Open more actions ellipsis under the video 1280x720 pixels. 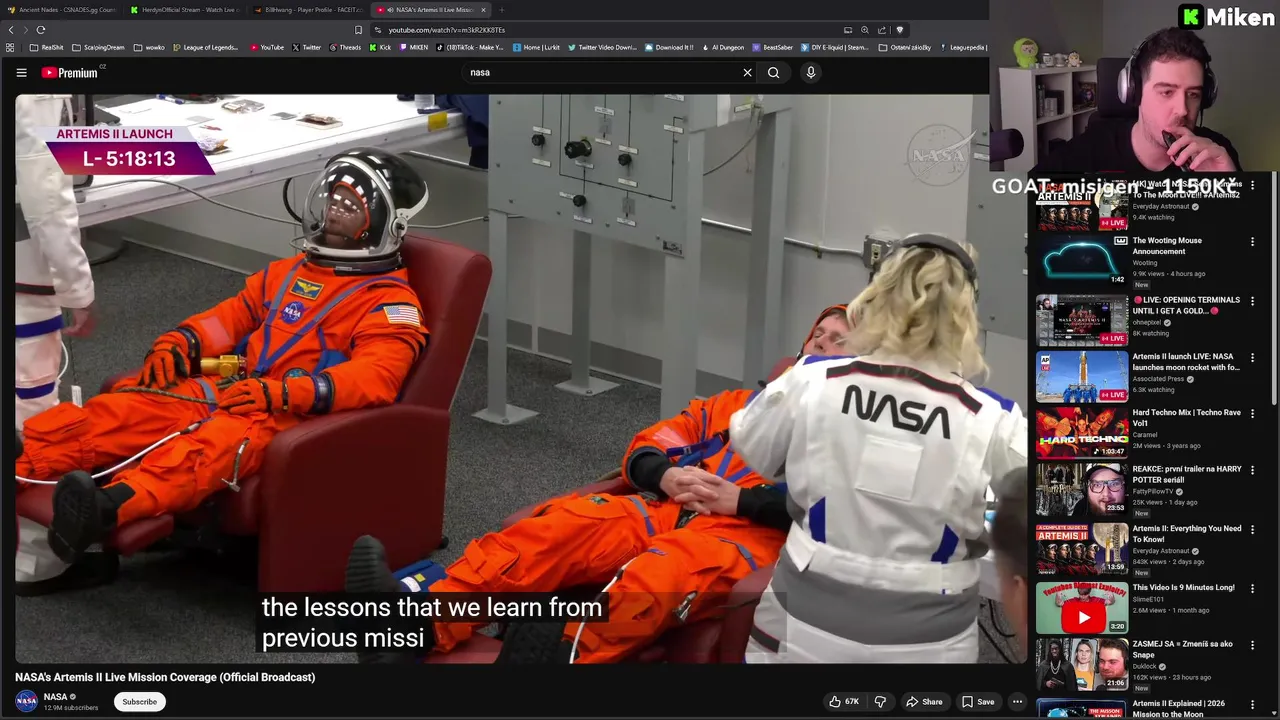1017,702
